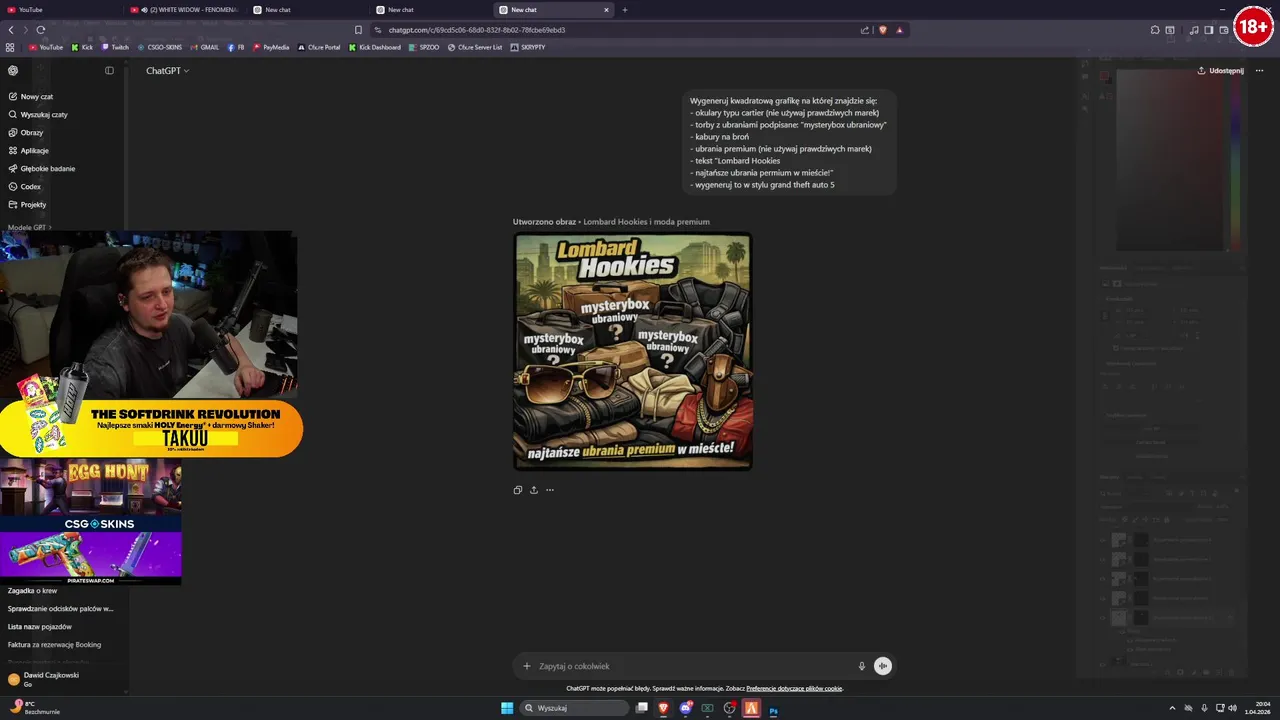The image size is (1280, 720).
Task: Click the Brave Rewards triangle icon
Action: point(900,30)
